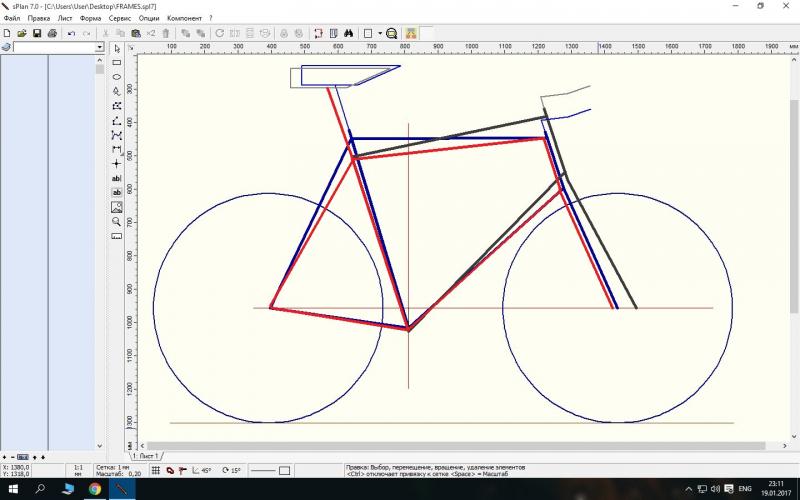Viewport: 800px width, 500px height.
Task: Open the Файл menu
Action: 12,18
